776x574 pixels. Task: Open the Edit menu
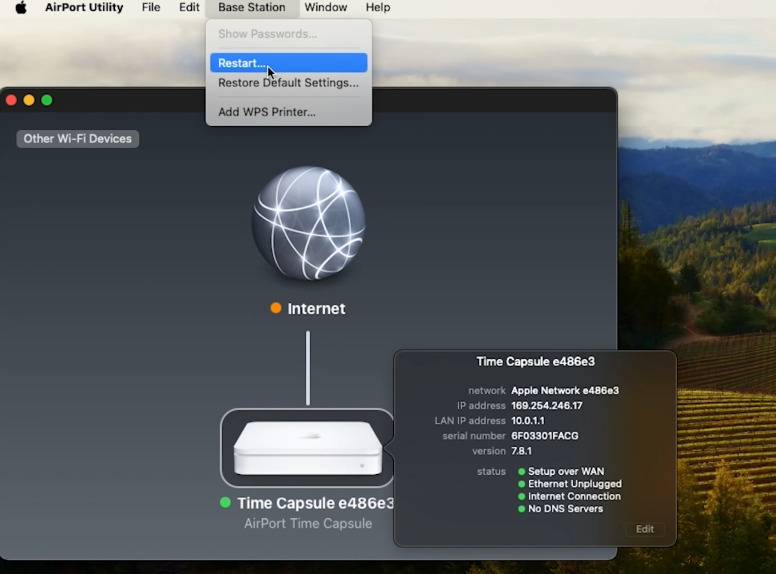(x=189, y=7)
